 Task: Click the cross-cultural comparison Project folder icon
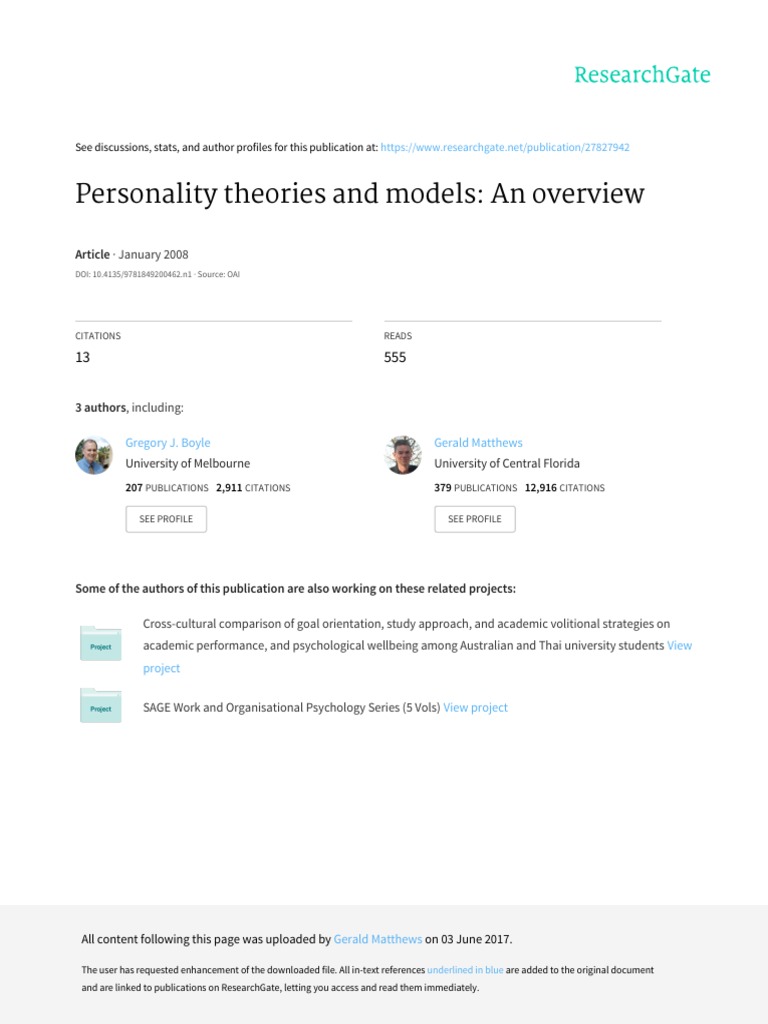point(100,643)
